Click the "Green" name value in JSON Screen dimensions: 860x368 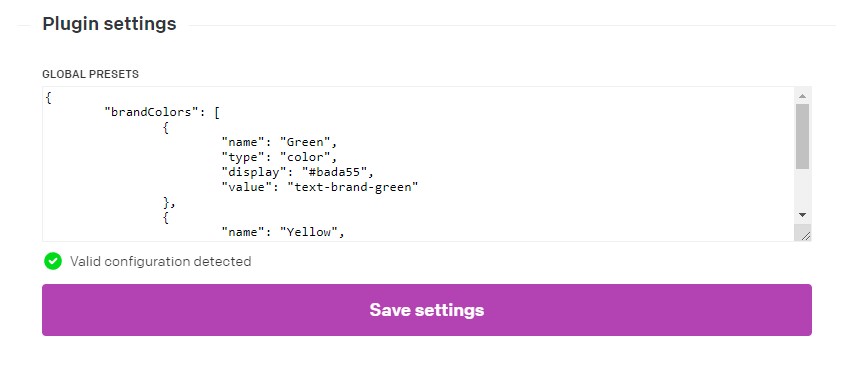click(305, 143)
